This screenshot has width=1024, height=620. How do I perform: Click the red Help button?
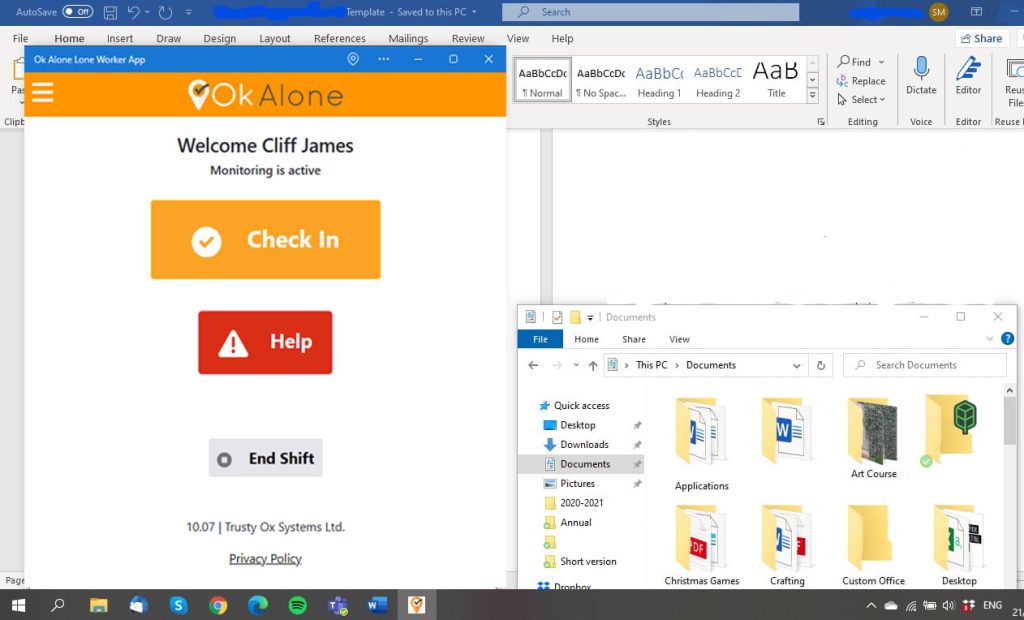[x=265, y=342]
